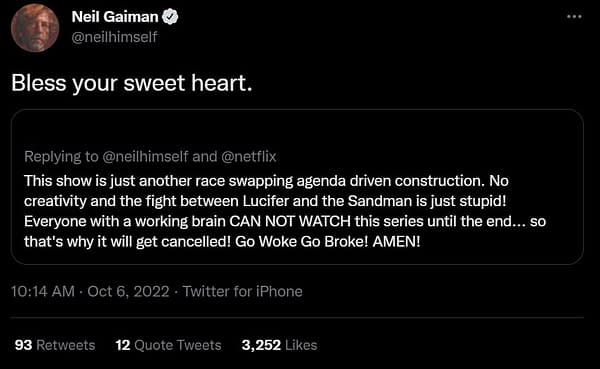Click the quote tweets count number 12
Screen dimensions: 600x369
pos(123,345)
